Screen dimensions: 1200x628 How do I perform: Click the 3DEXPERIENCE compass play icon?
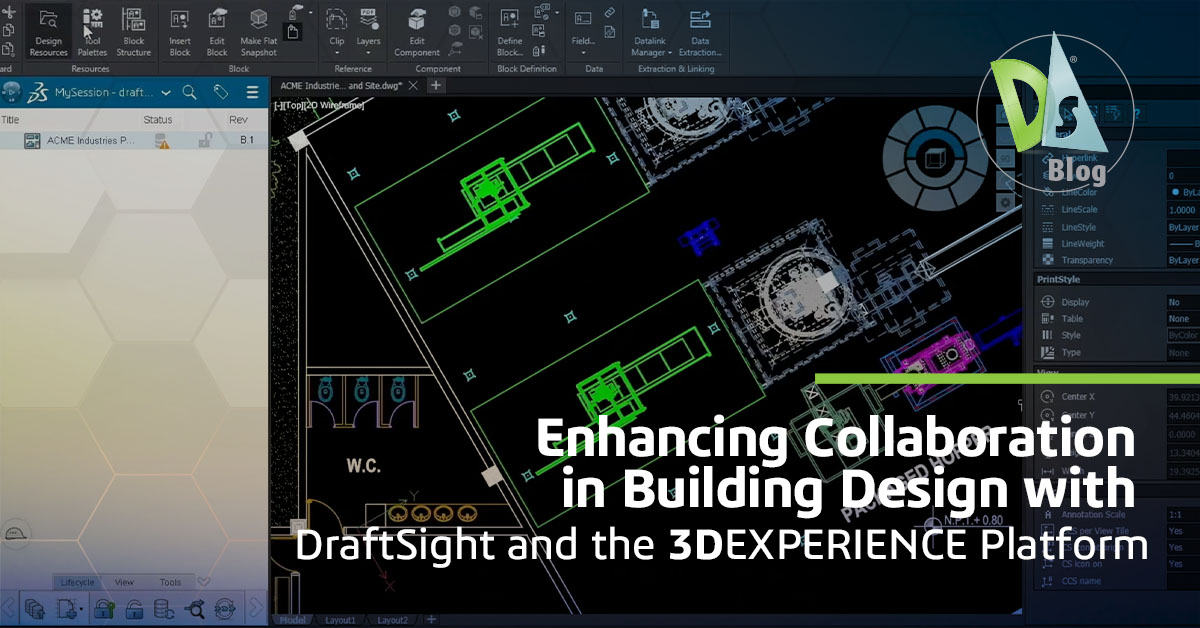[x=12, y=92]
